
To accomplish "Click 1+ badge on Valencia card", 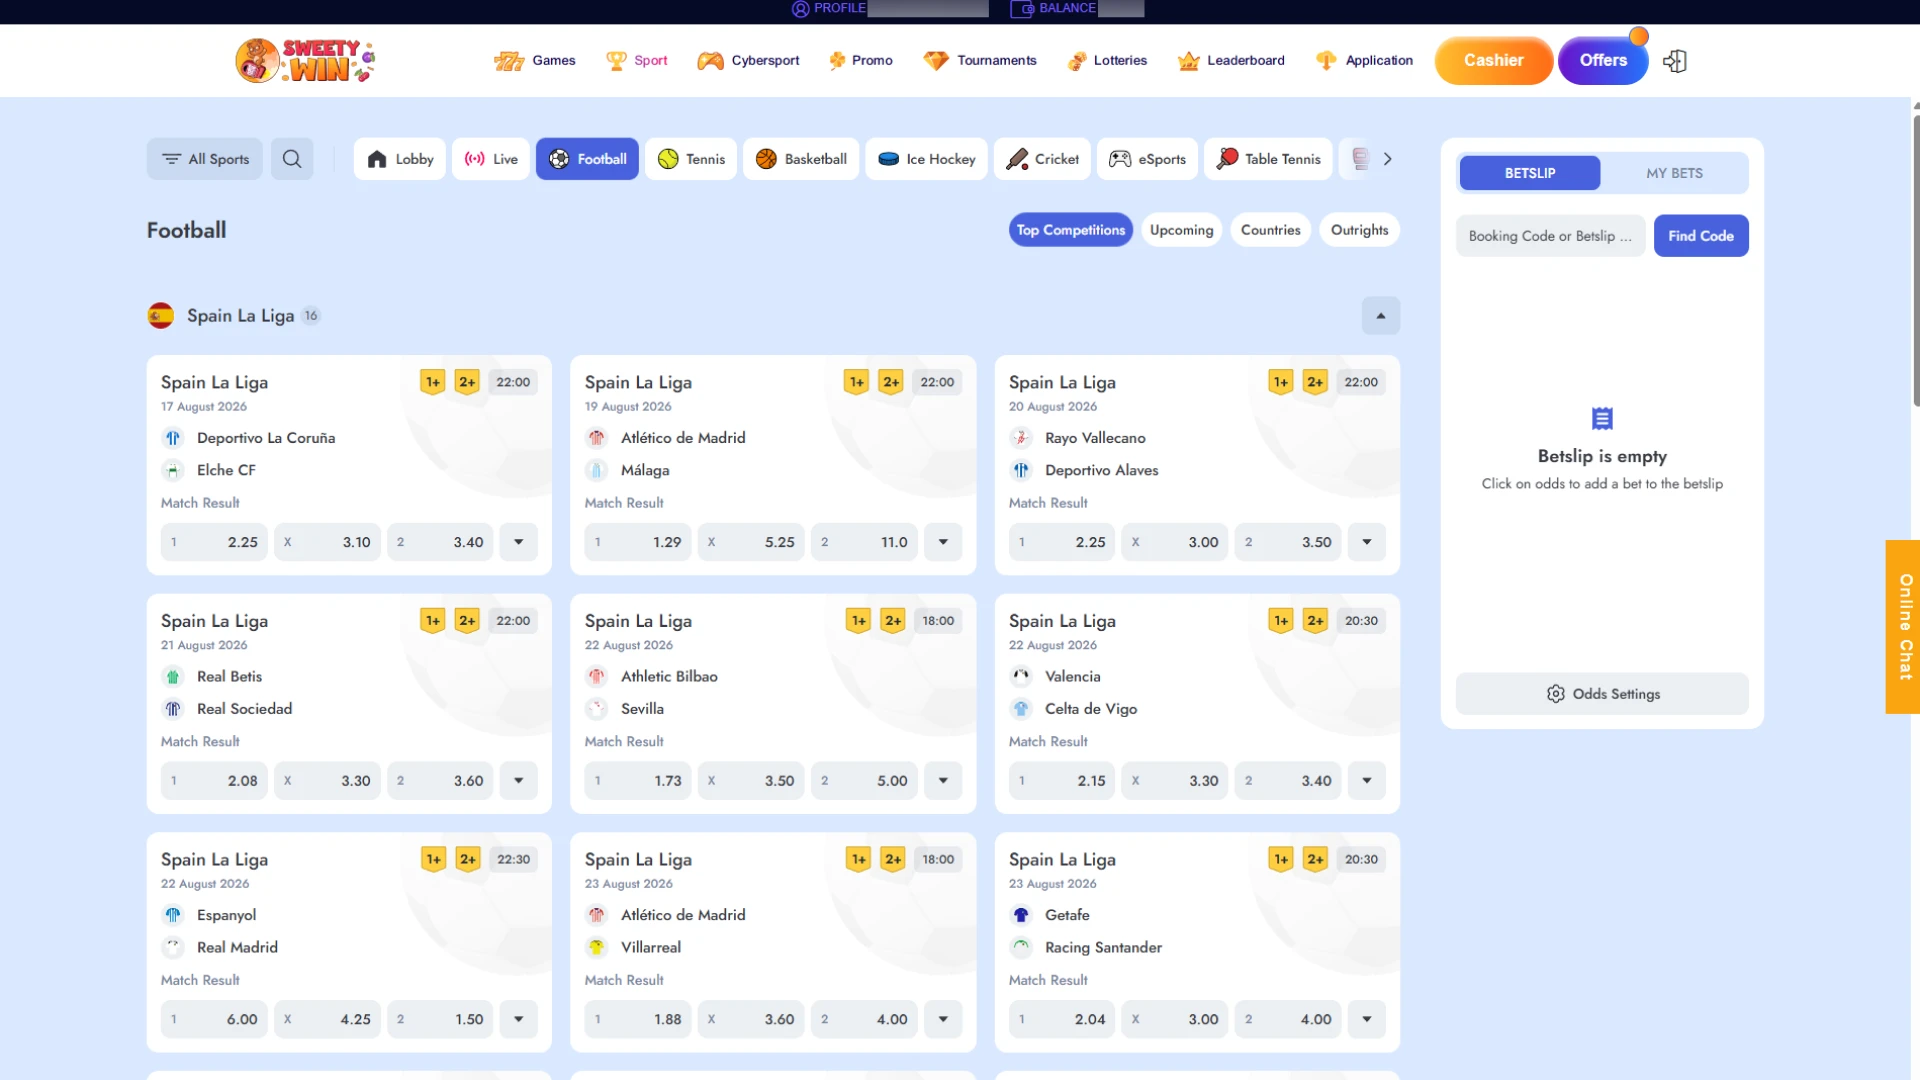I will click(1281, 621).
